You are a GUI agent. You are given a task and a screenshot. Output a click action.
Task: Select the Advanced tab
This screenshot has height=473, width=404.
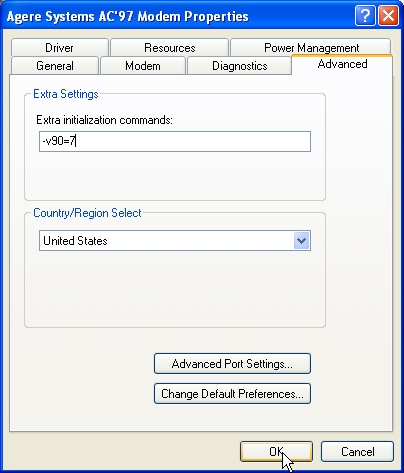click(342, 64)
